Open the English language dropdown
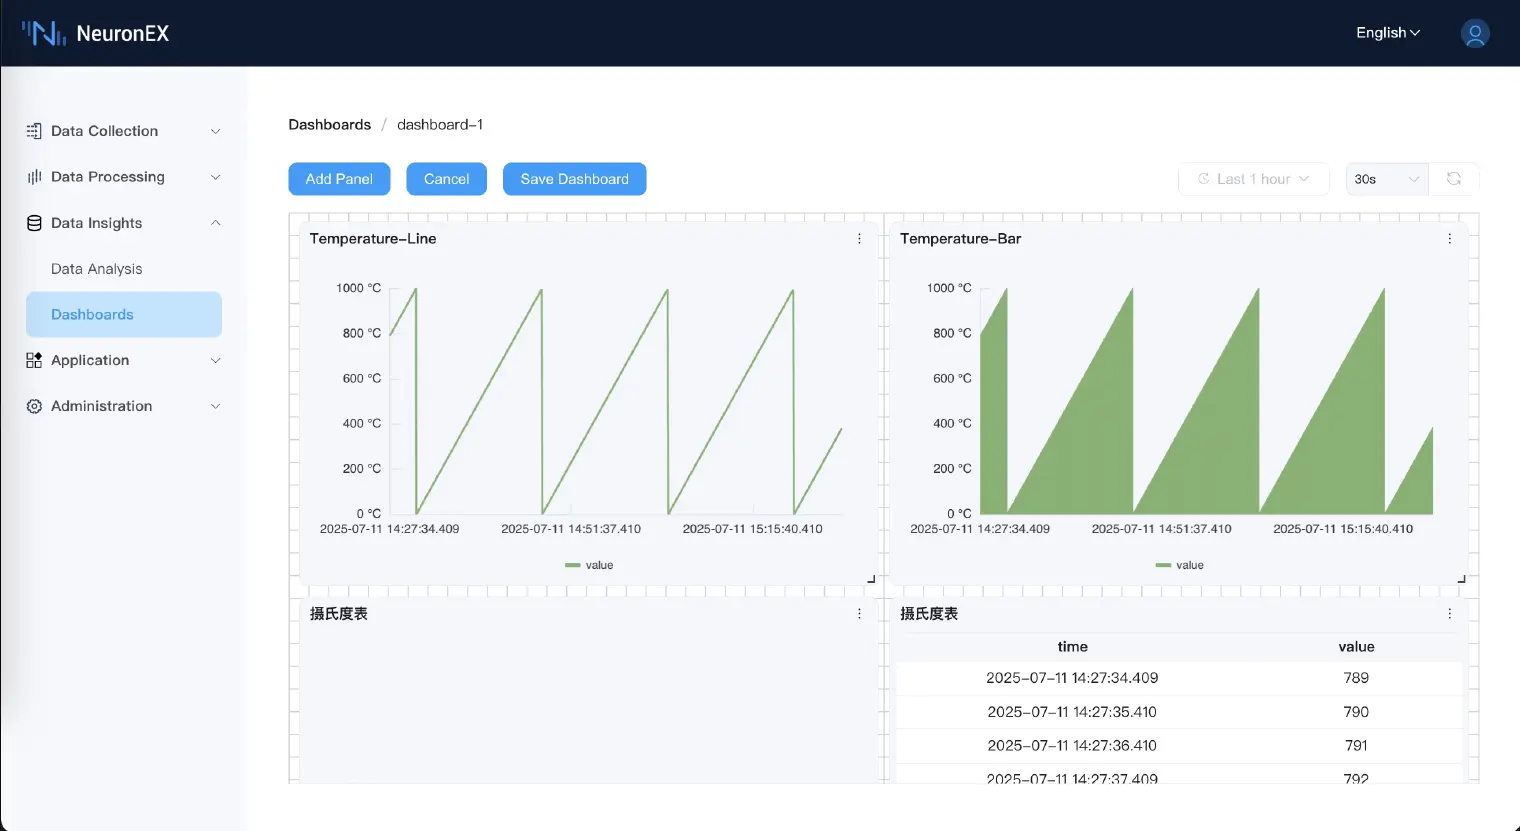The height and width of the screenshot is (831, 1520). point(1388,33)
